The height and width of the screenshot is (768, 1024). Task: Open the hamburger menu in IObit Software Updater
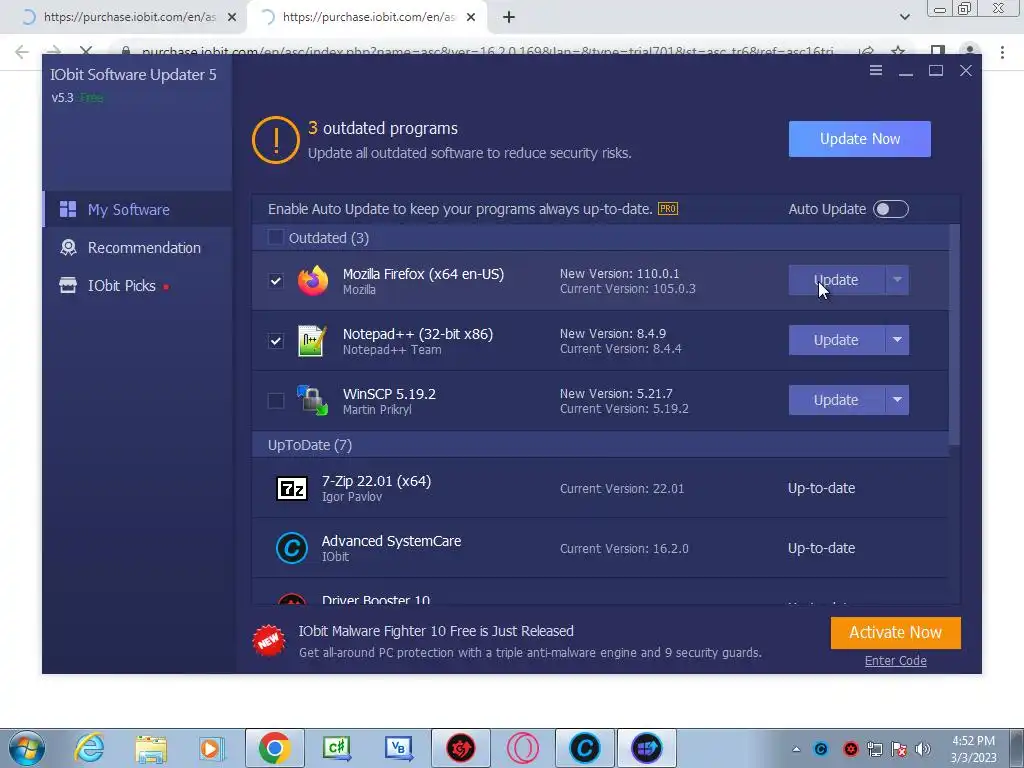tap(876, 71)
